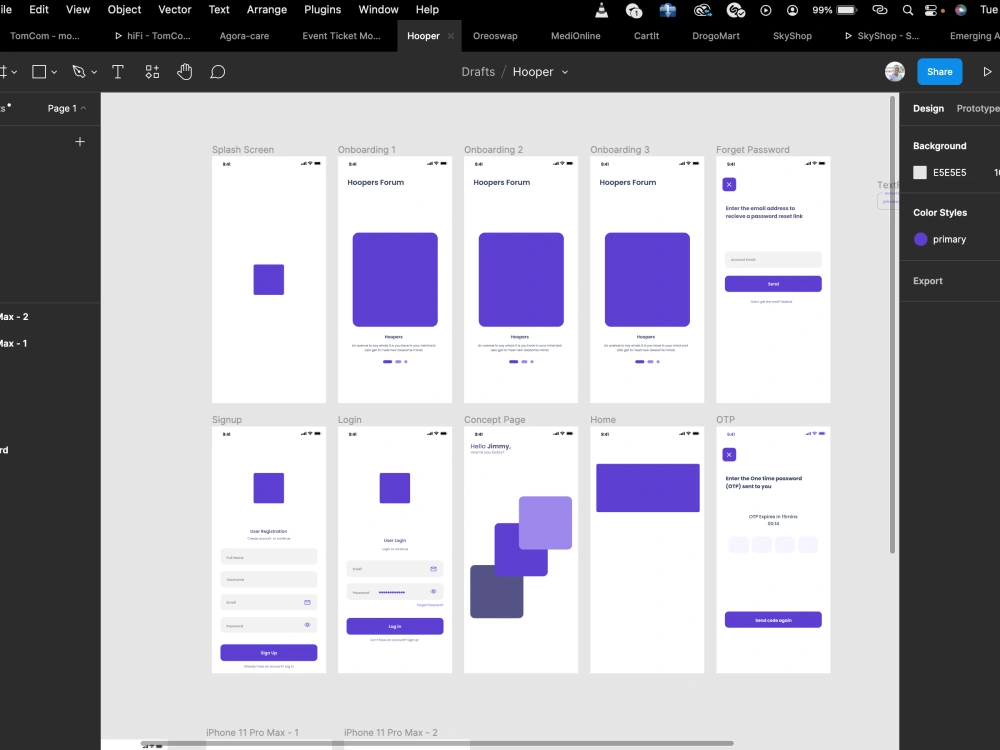Open the Export section
This screenshot has height=750, width=1000.
(x=927, y=281)
